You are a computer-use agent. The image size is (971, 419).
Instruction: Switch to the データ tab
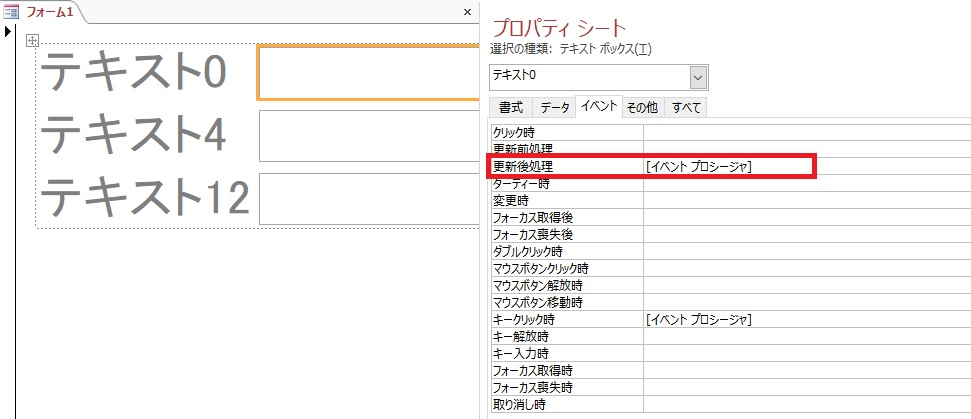[x=555, y=108]
